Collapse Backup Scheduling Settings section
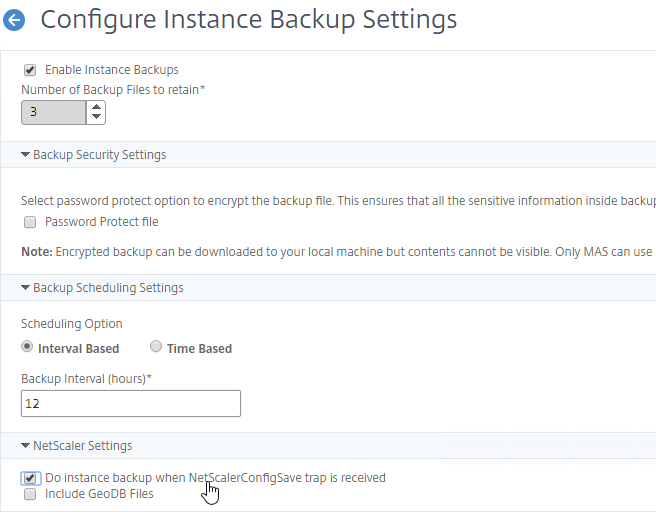Viewport: 656px width, 512px height. [x=25, y=288]
